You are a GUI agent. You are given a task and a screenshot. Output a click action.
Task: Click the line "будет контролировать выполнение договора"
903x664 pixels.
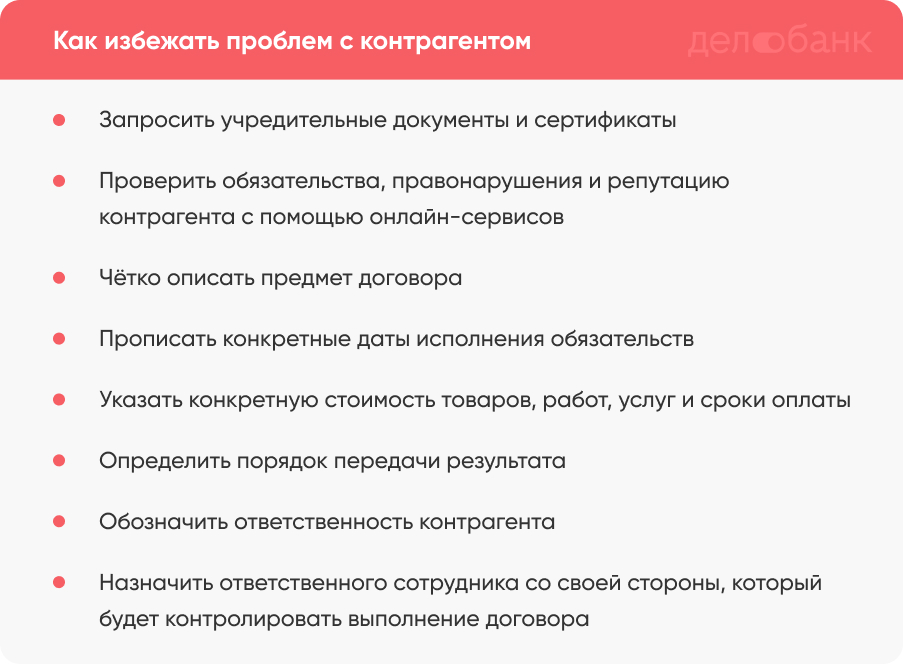click(344, 618)
